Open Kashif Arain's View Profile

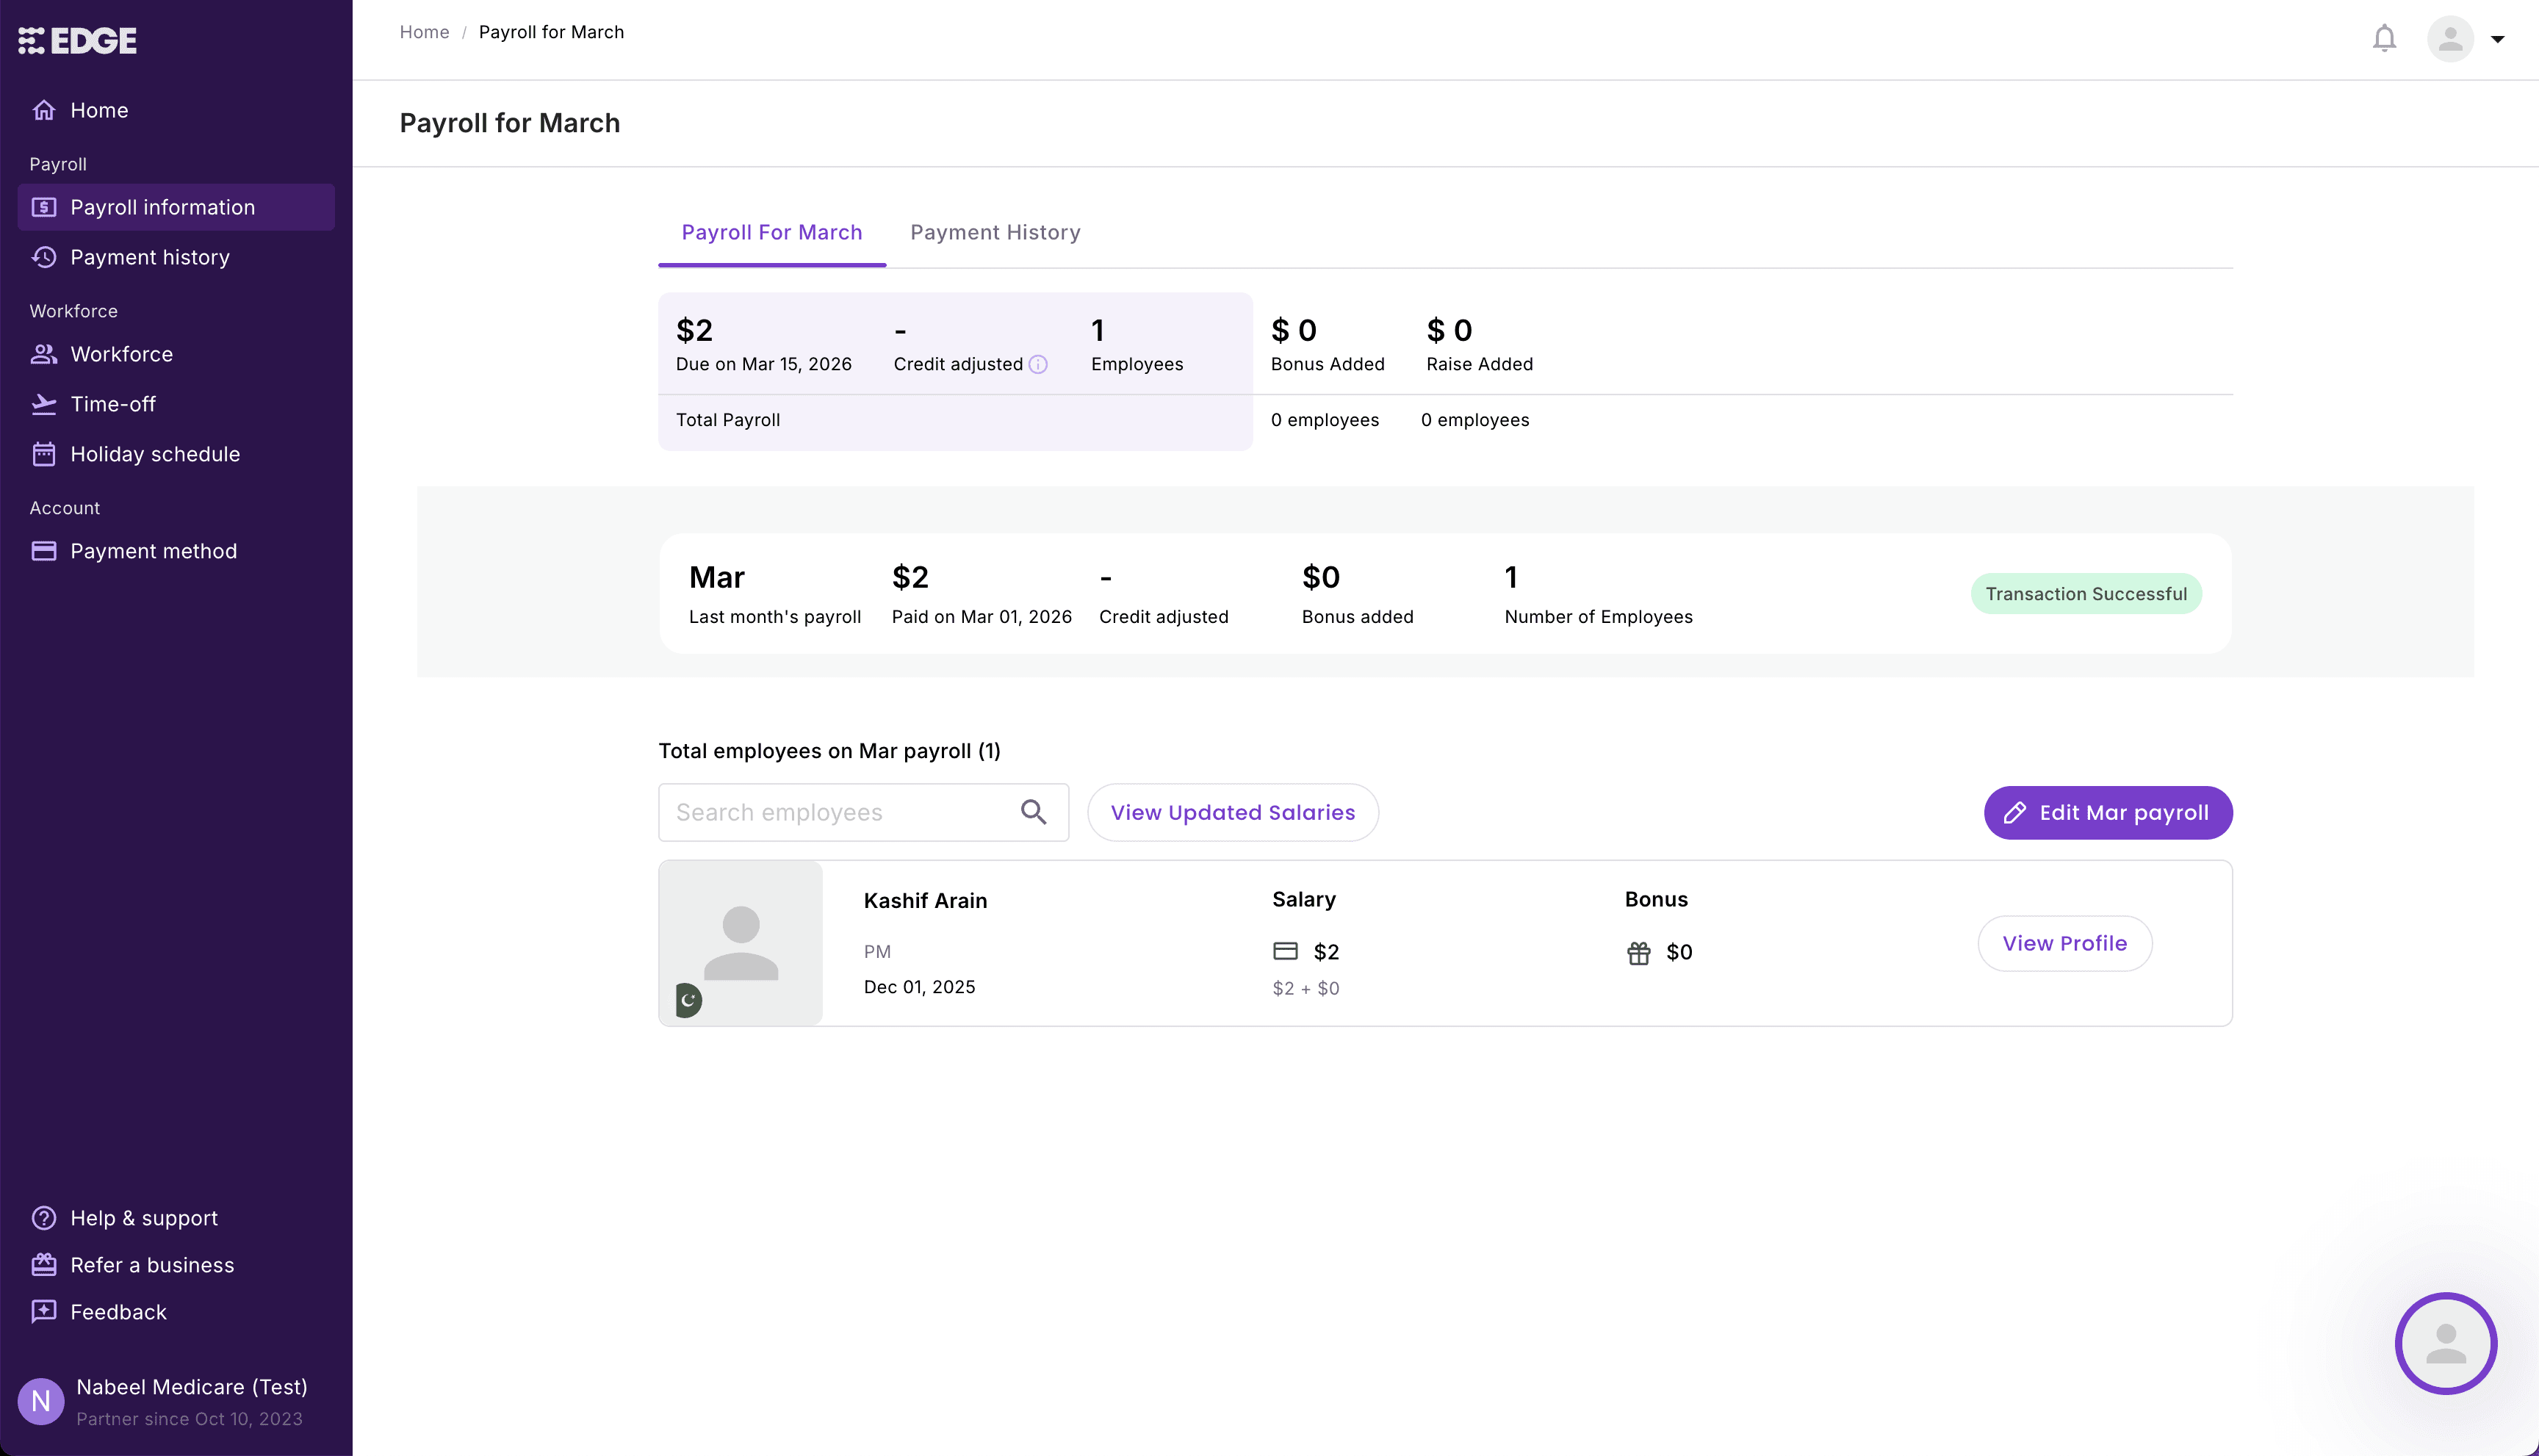pos(2064,943)
